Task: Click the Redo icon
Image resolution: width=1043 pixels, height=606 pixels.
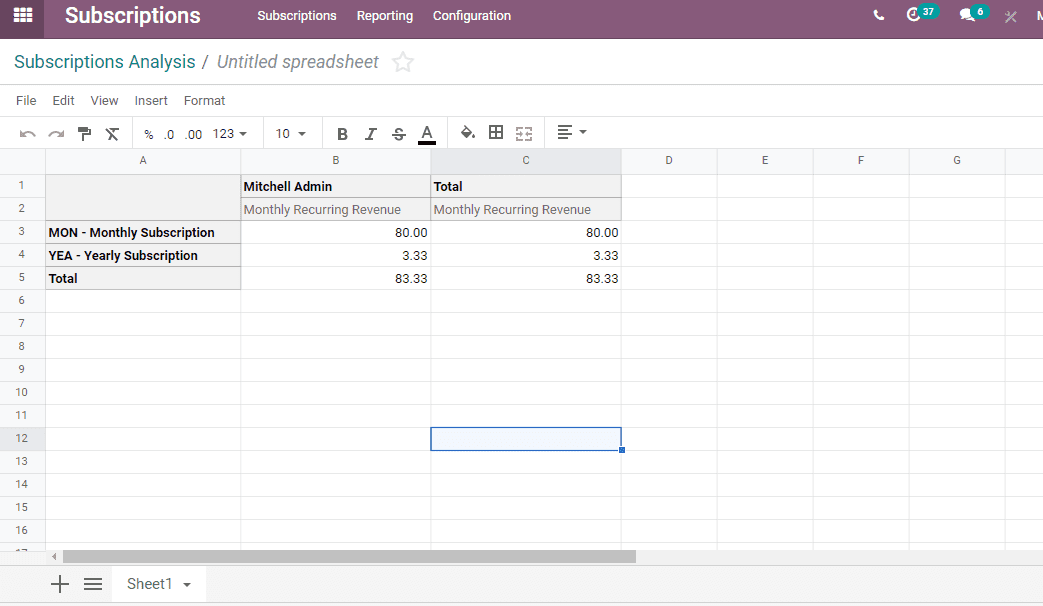Action: (56, 132)
